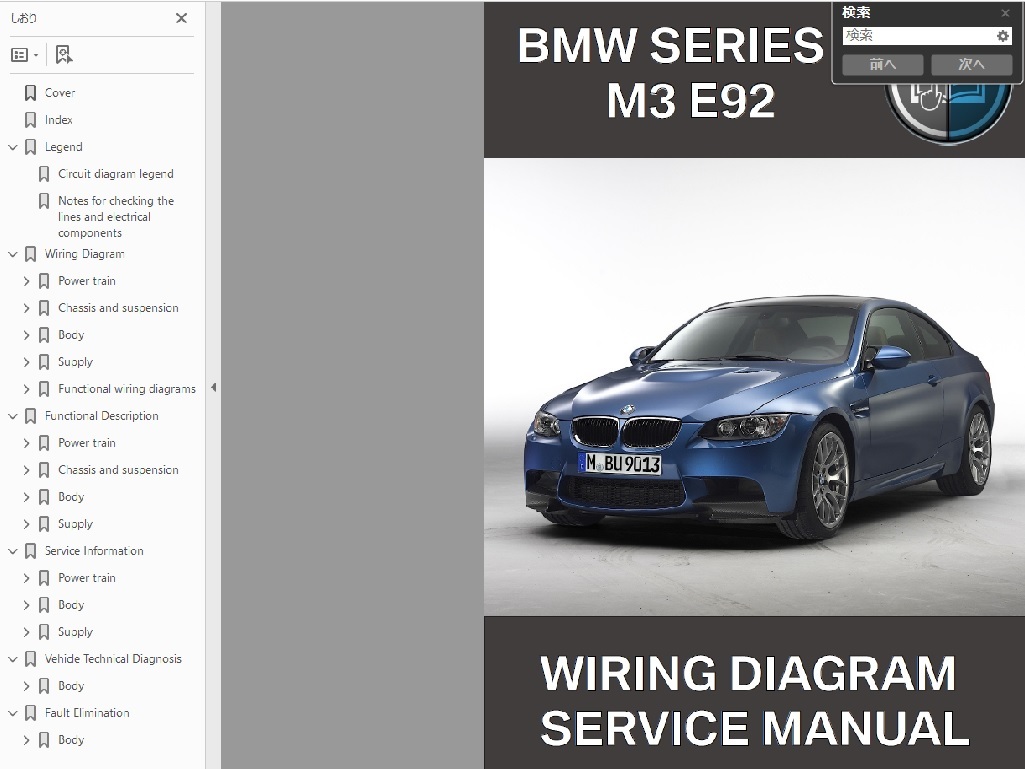Expand Supply under Service Information
This screenshot has width=1025, height=769.
pos(26,632)
